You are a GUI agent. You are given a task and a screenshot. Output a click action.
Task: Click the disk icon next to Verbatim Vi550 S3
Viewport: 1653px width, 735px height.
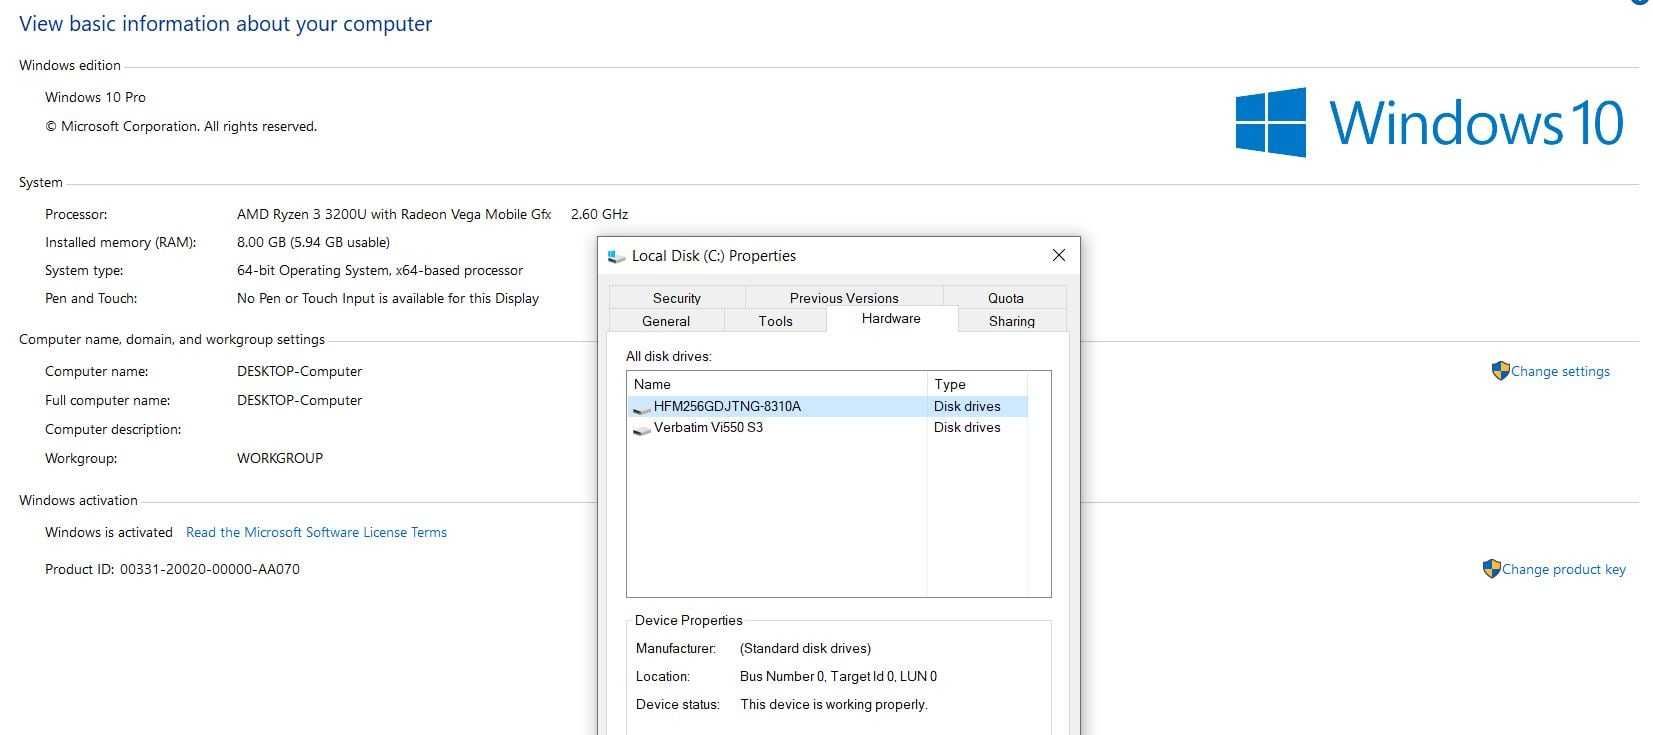pos(642,428)
